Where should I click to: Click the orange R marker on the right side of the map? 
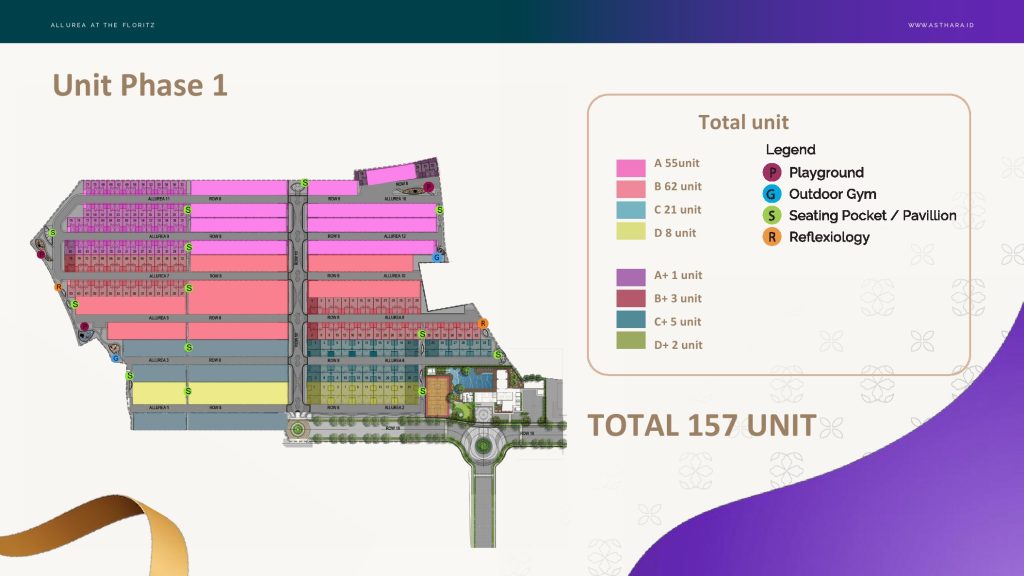pyautogui.click(x=482, y=322)
